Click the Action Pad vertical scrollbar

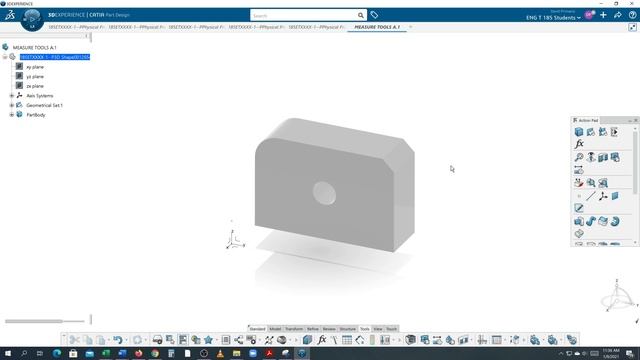[x=635, y=163]
